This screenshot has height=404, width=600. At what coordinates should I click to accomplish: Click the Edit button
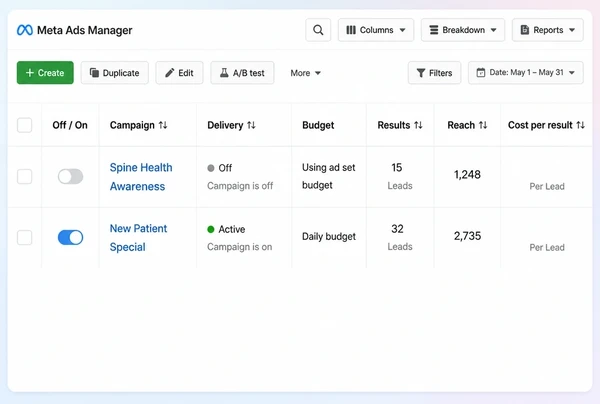pyautogui.click(x=179, y=73)
